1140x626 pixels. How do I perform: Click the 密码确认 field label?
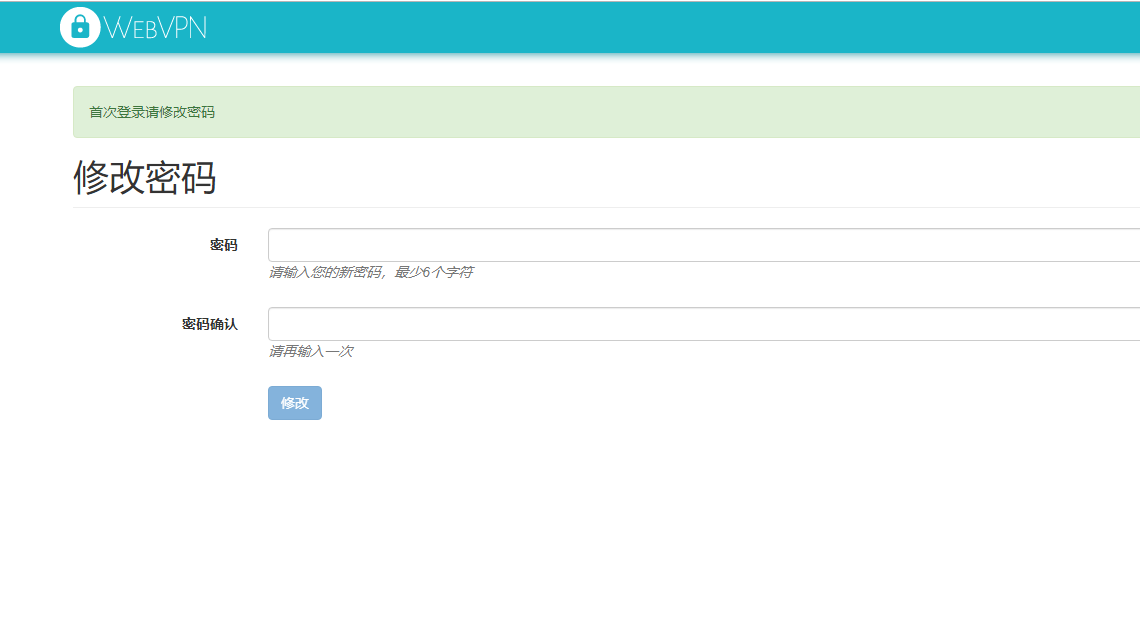click(209, 324)
